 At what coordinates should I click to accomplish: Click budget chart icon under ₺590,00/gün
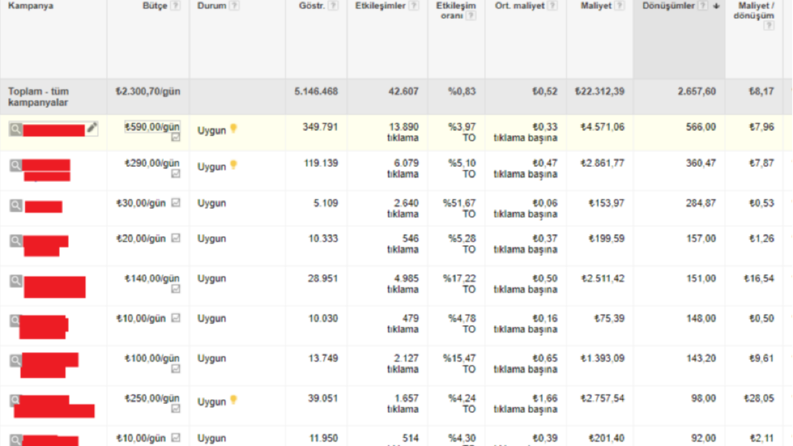tap(175, 138)
